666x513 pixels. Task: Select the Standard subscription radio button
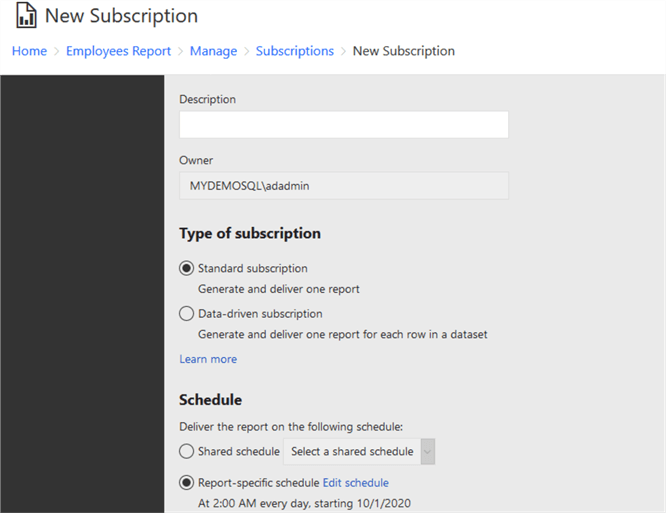pyautogui.click(x=187, y=268)
